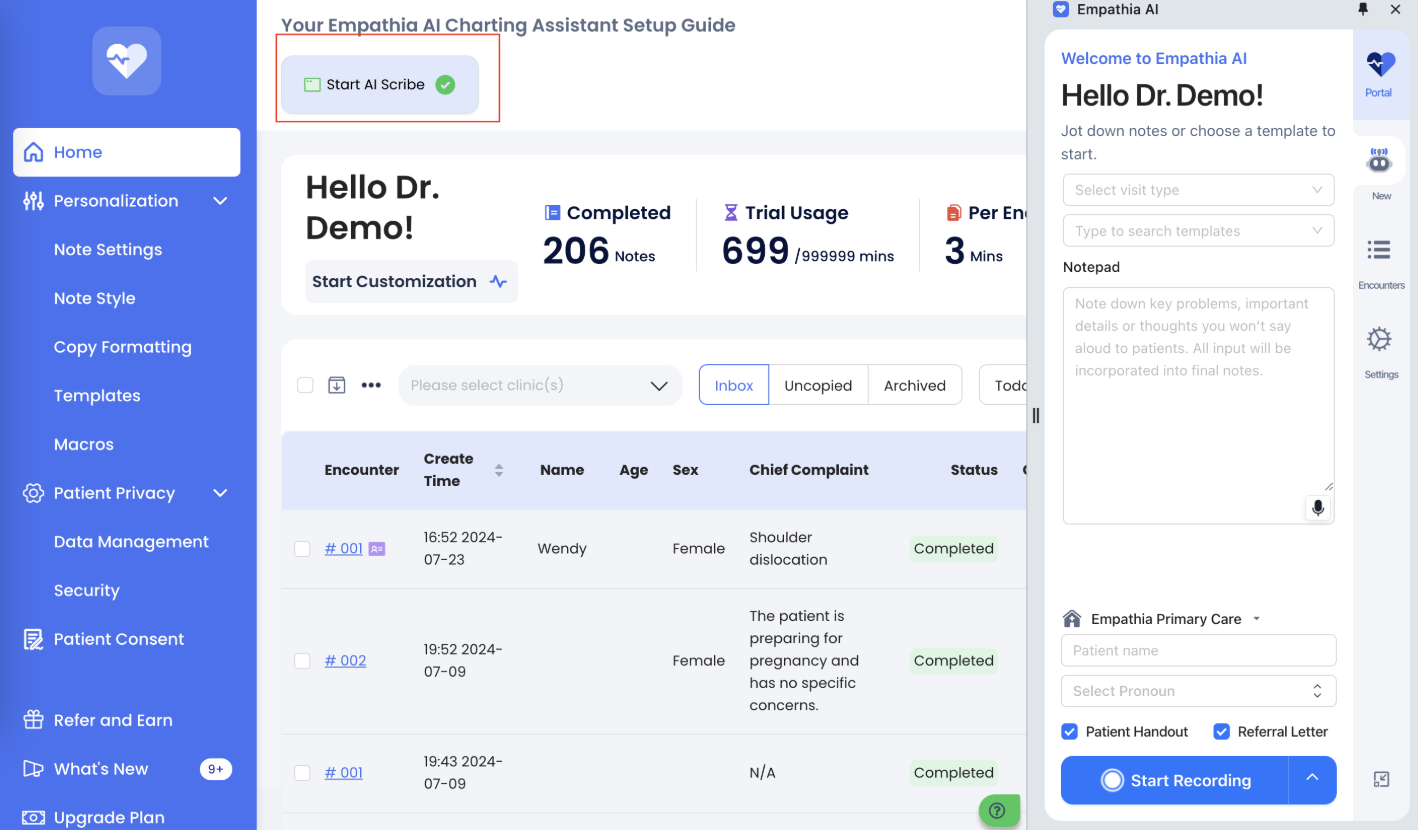Click the collapse panel icon at bottom right
The width and height of the screenshot is (1418, 830).
1382,780
